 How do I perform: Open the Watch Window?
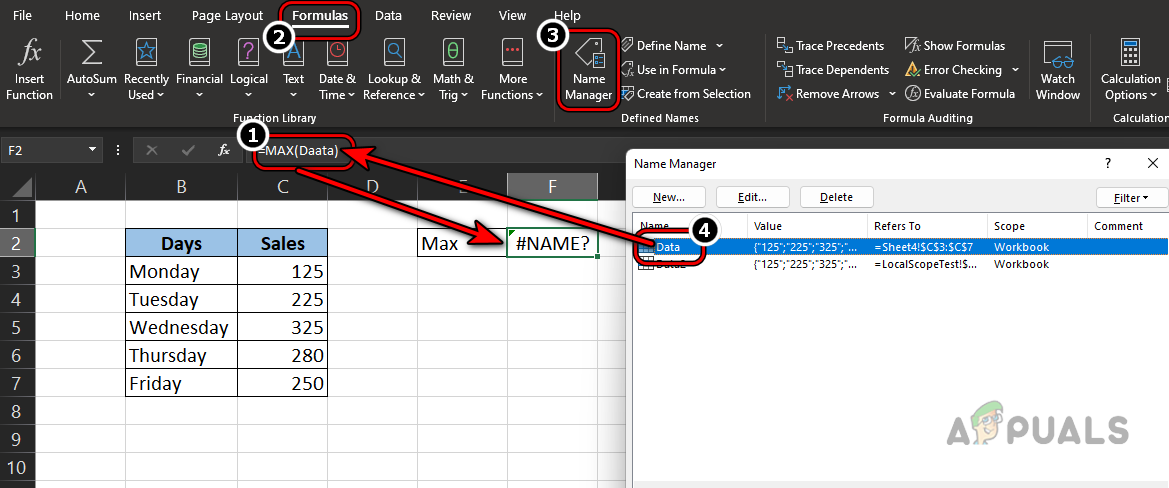1057,69
